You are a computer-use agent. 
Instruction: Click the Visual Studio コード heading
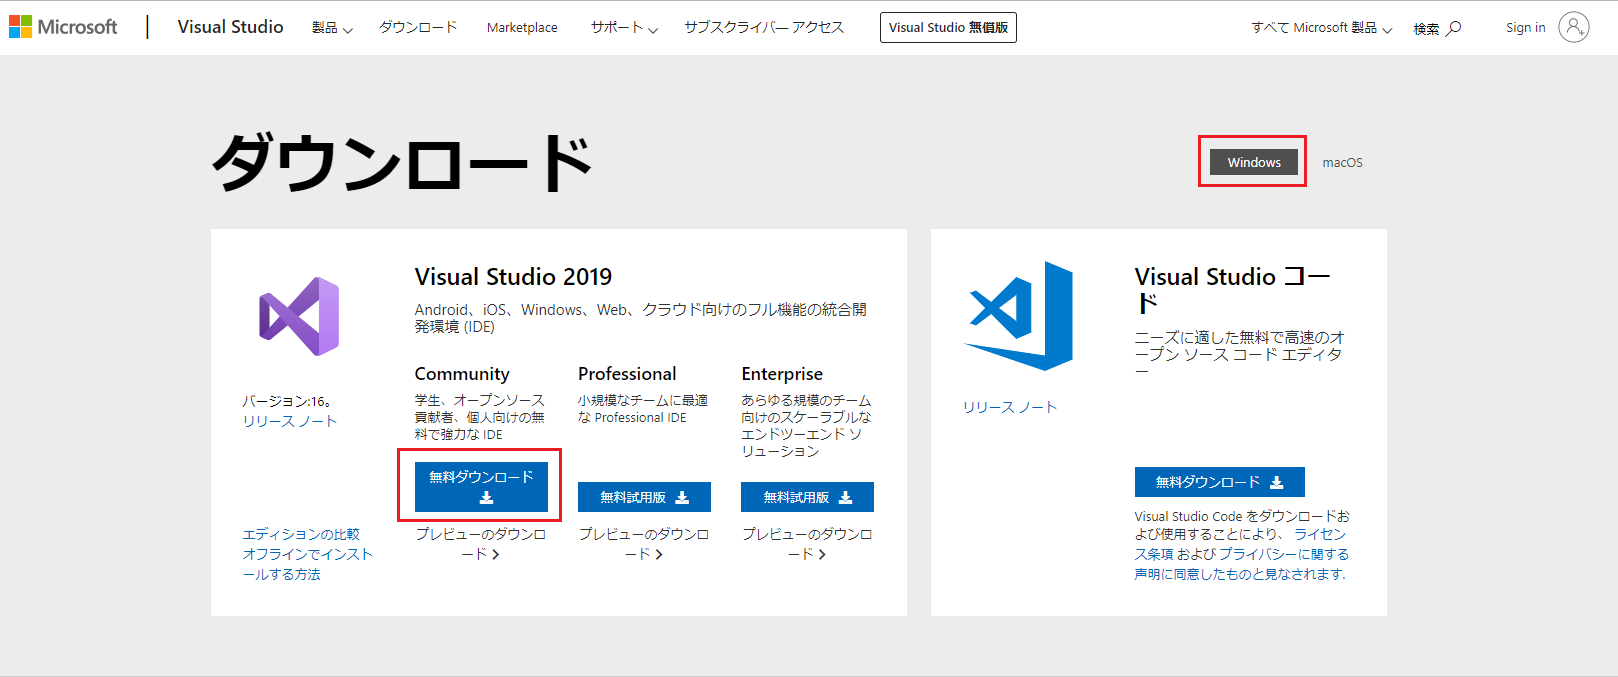click(x=1233, y=289)
